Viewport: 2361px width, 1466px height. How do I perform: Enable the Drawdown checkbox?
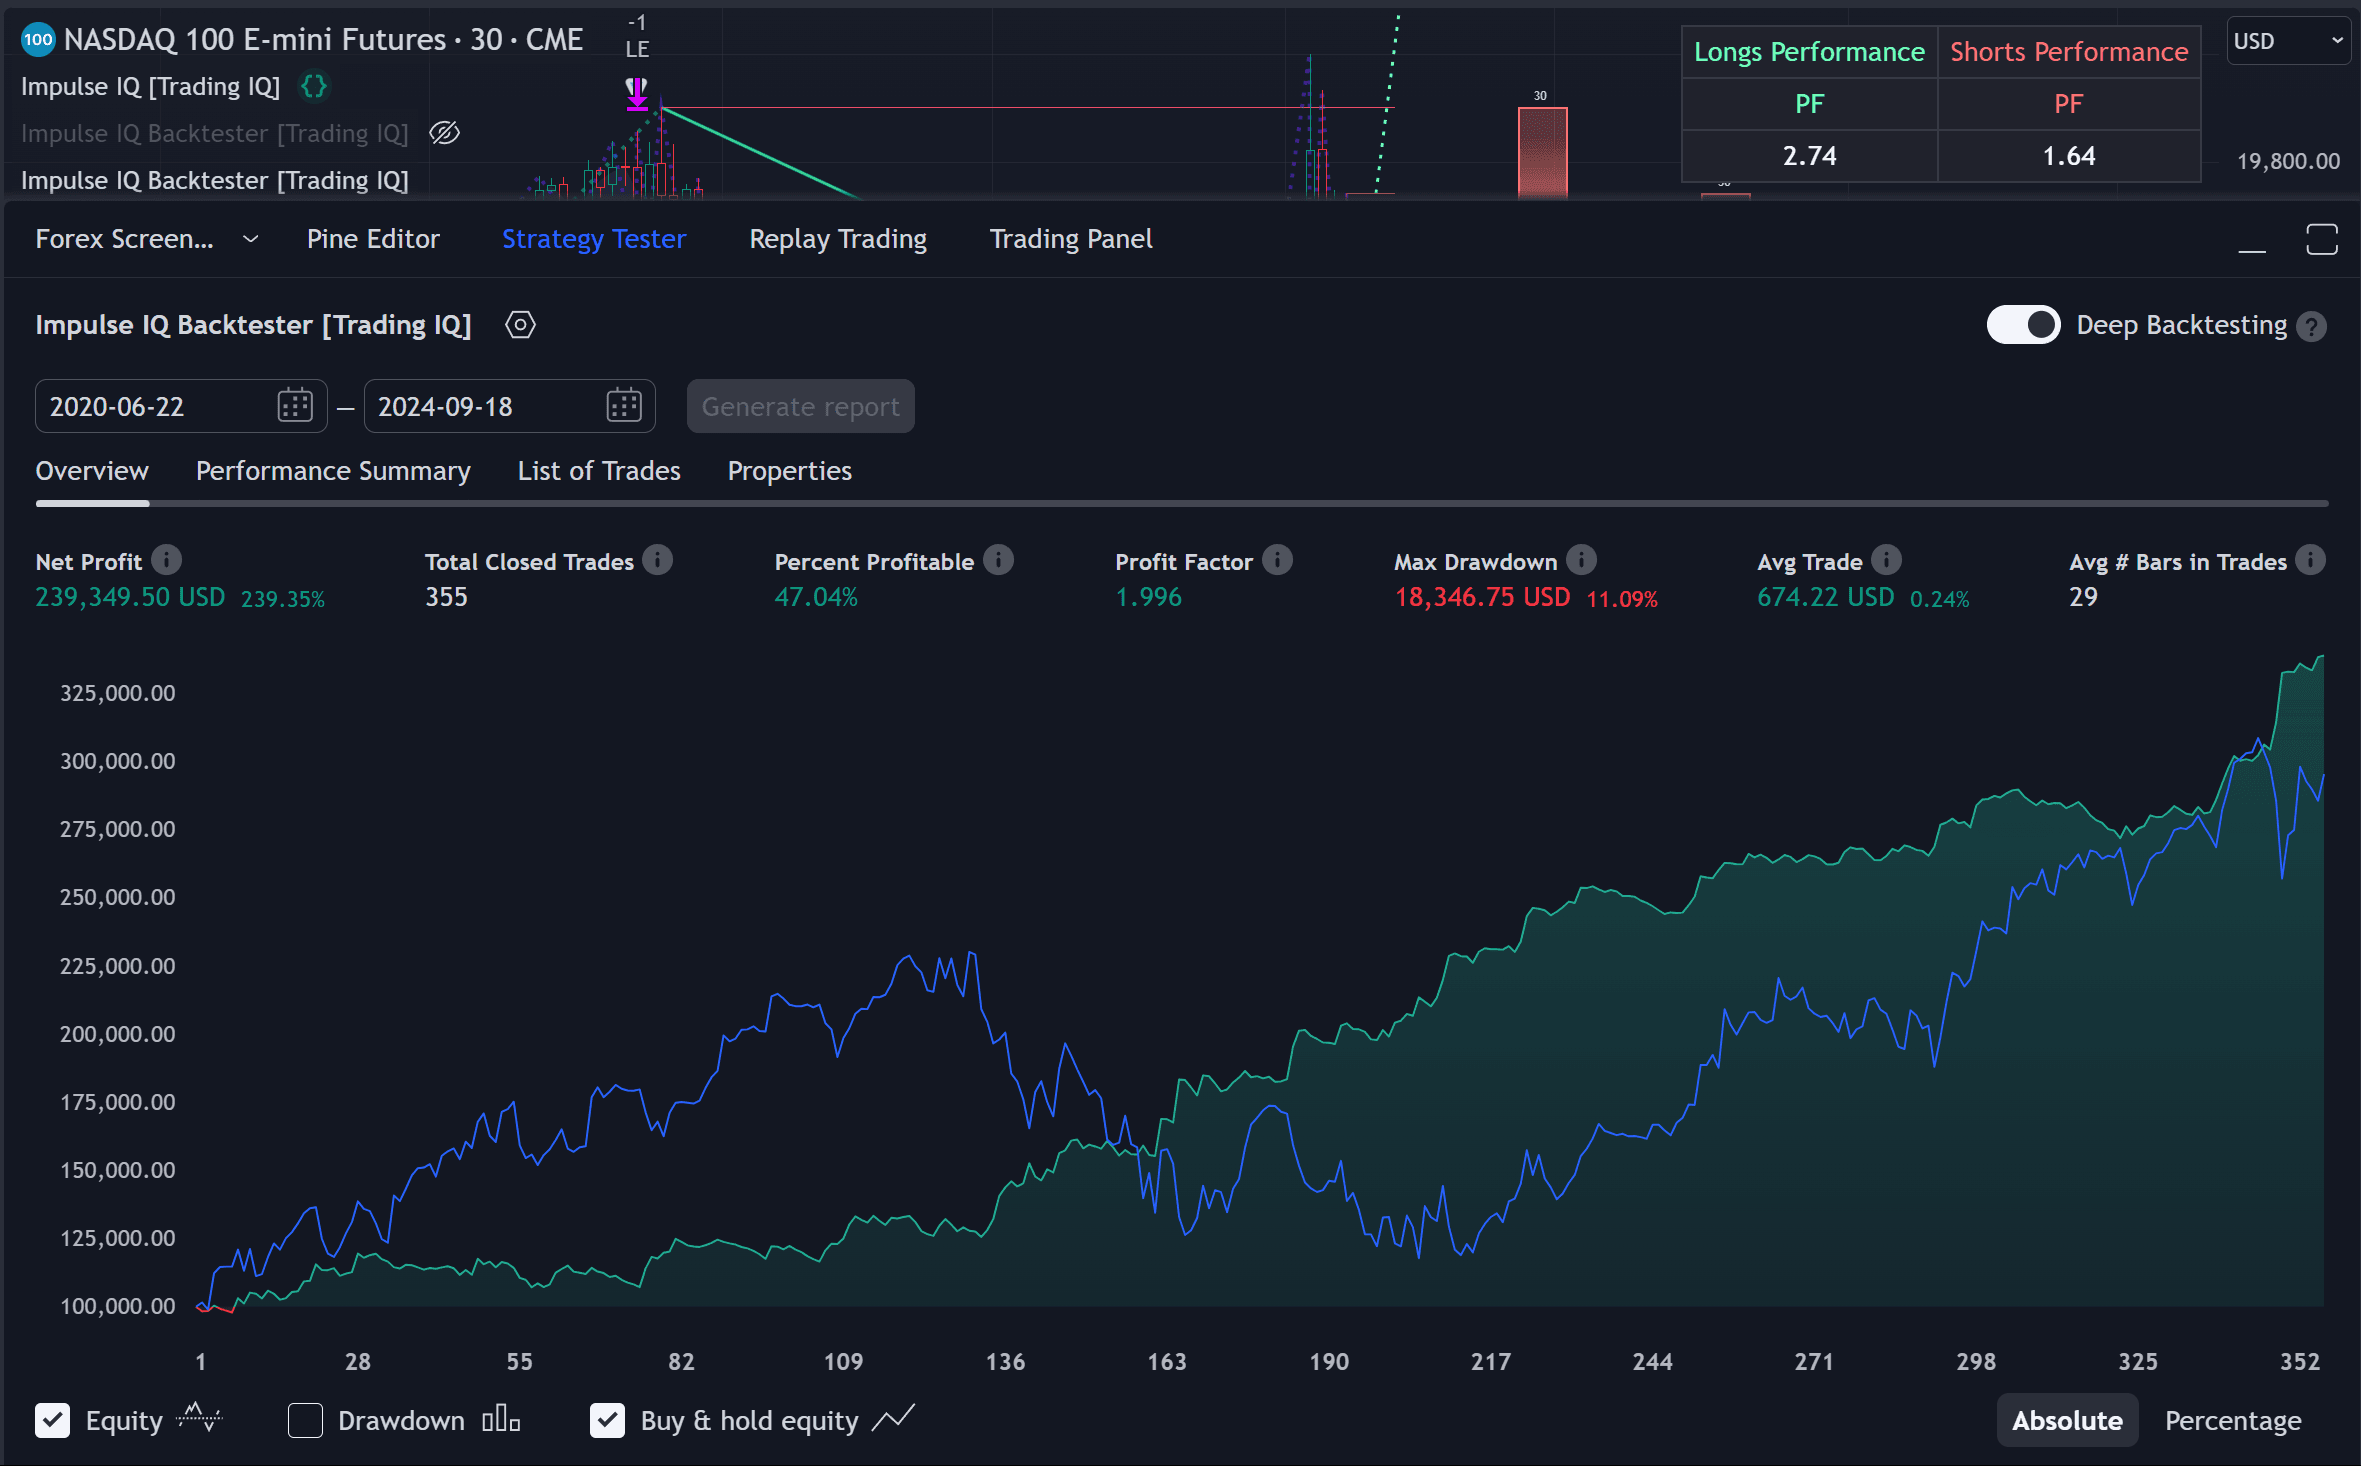(x=305, y=1420)
